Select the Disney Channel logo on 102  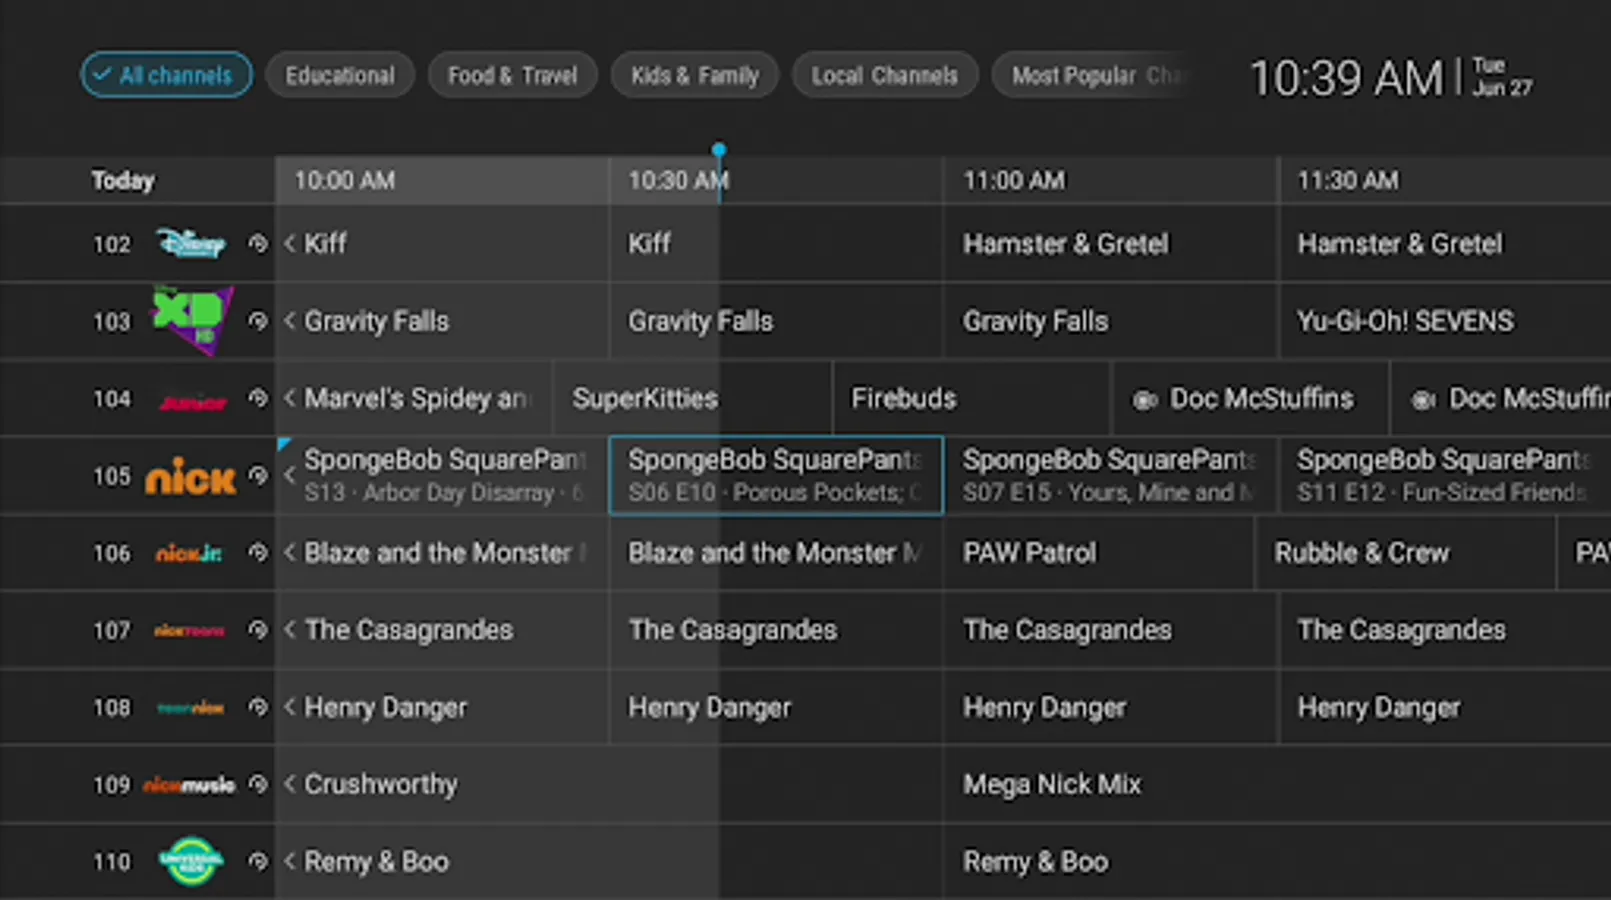[x=190, y=243]
